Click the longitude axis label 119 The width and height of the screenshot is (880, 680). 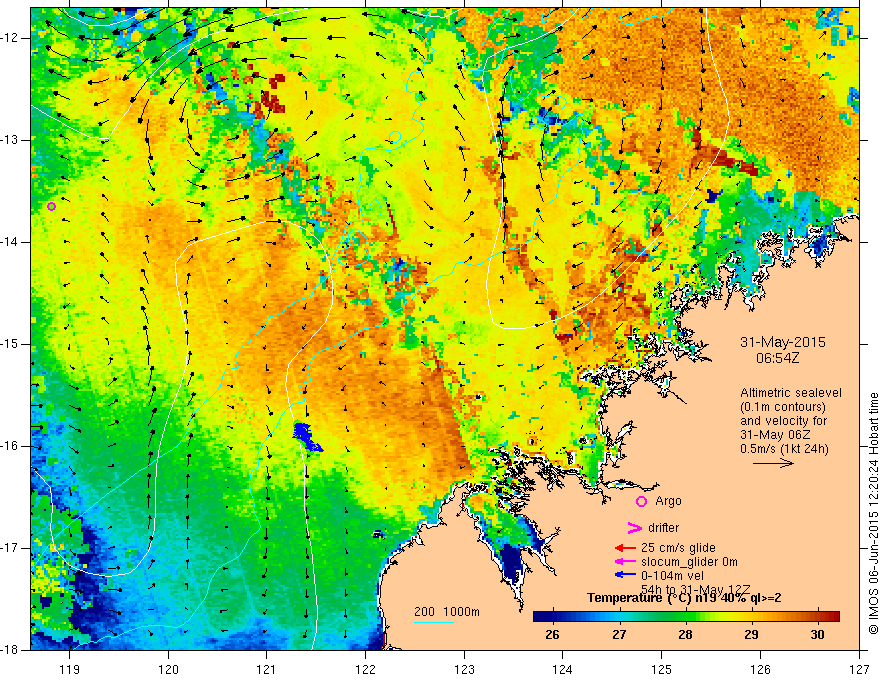coord(70,669)
